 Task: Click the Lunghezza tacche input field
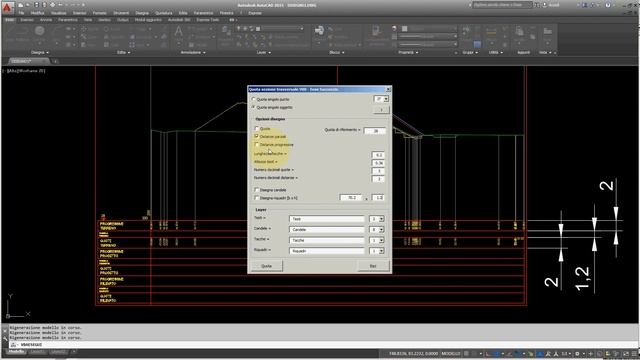pos(378,155)
